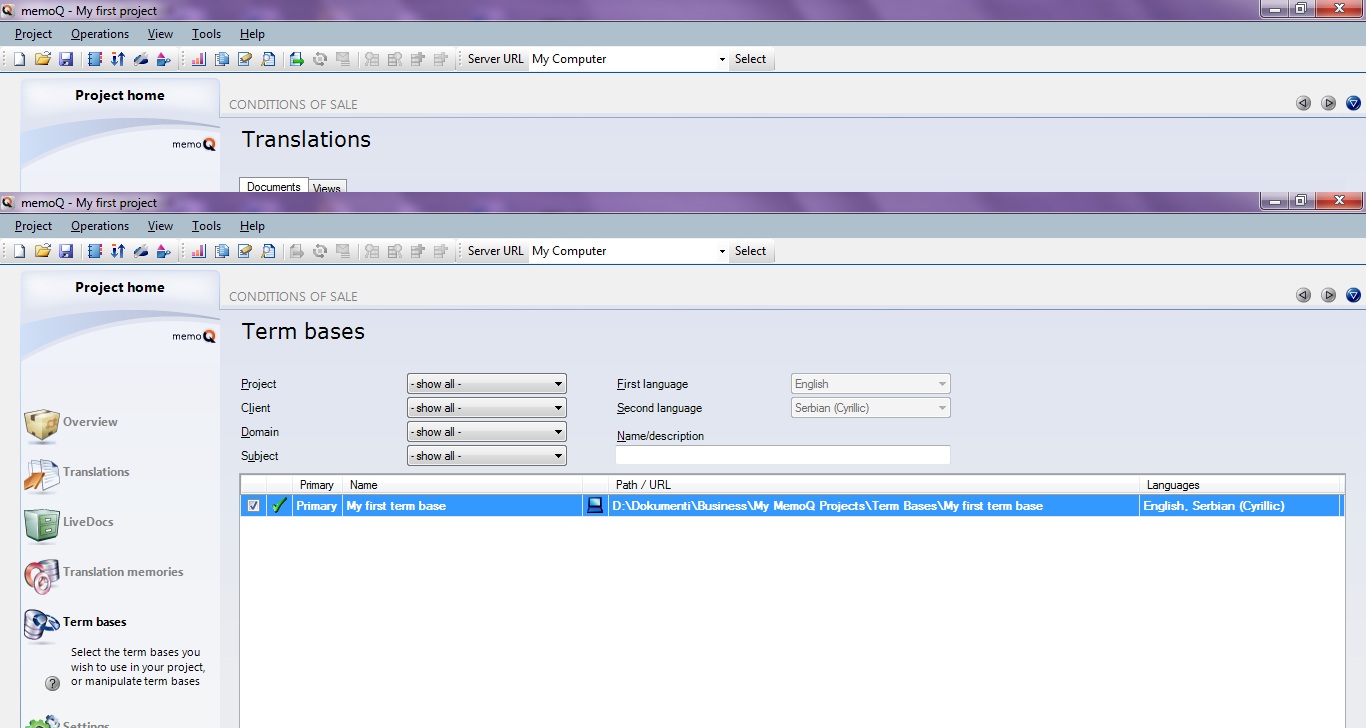Click Select button in Translations window

click(750, 59)
